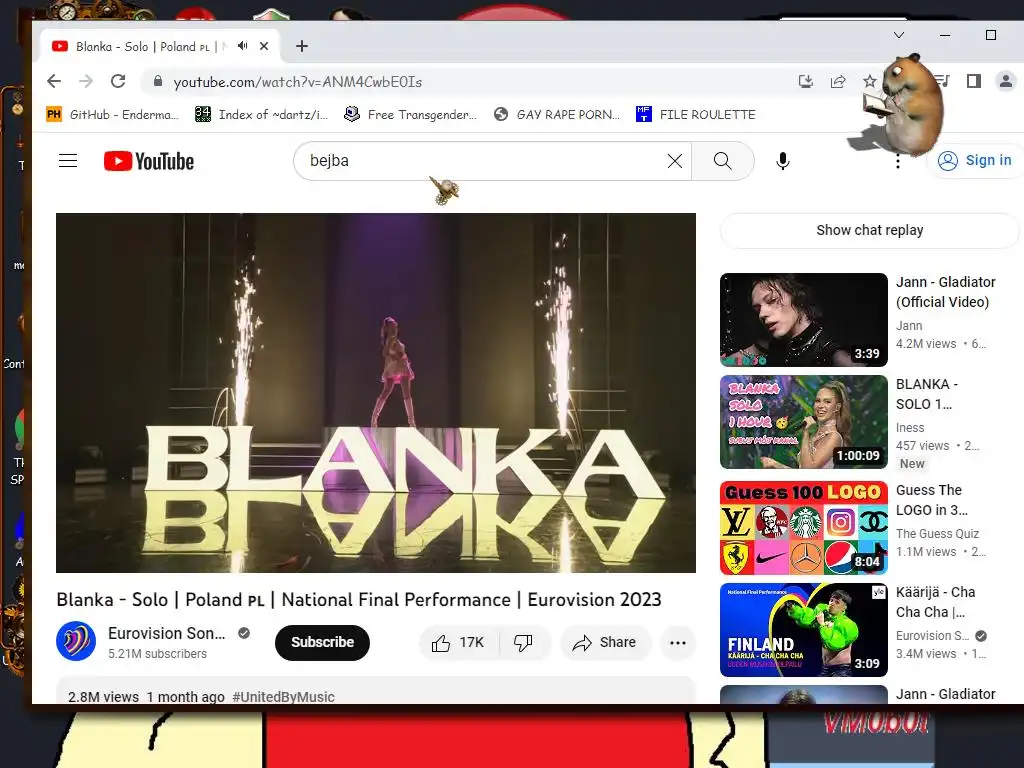
Task: Subscribe to the Eurovision channel
Action: tap(322, 643)
